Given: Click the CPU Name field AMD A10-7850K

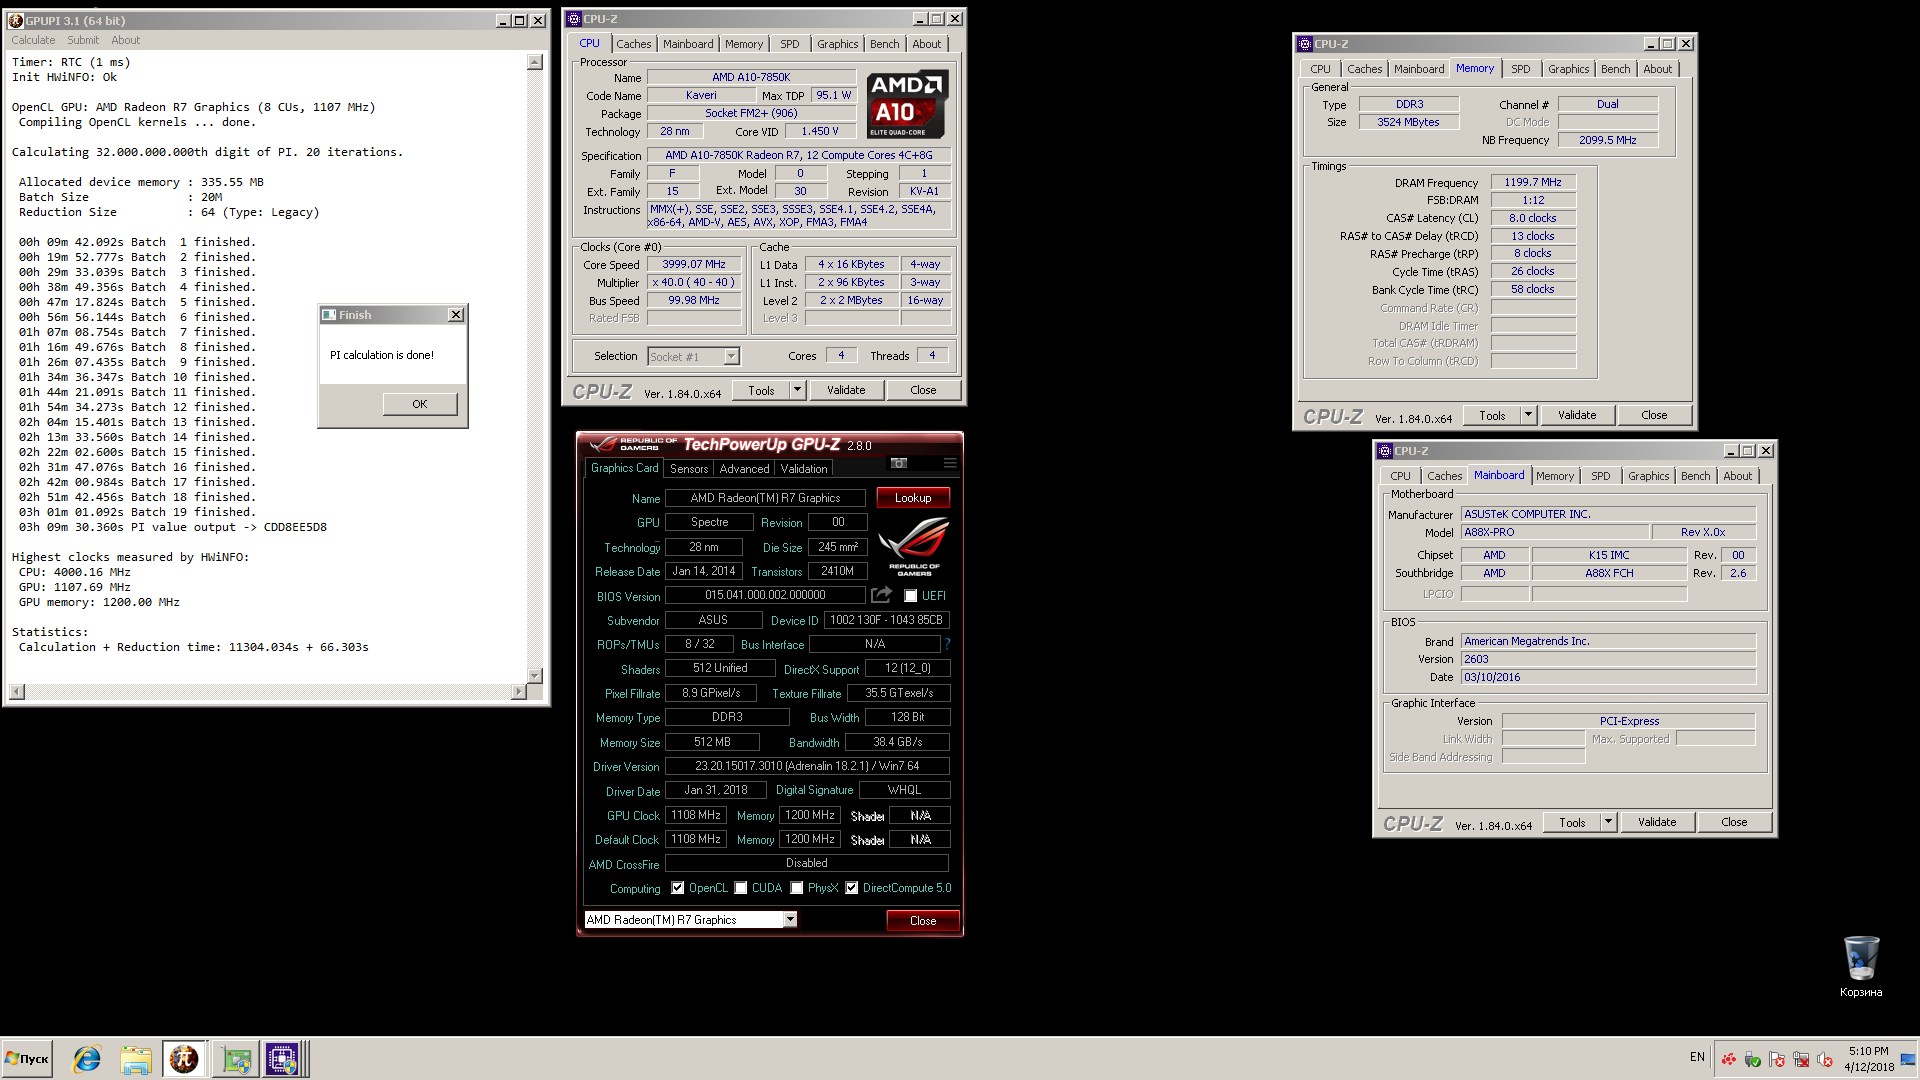Looking at the screenshot, I should point(751,77).
